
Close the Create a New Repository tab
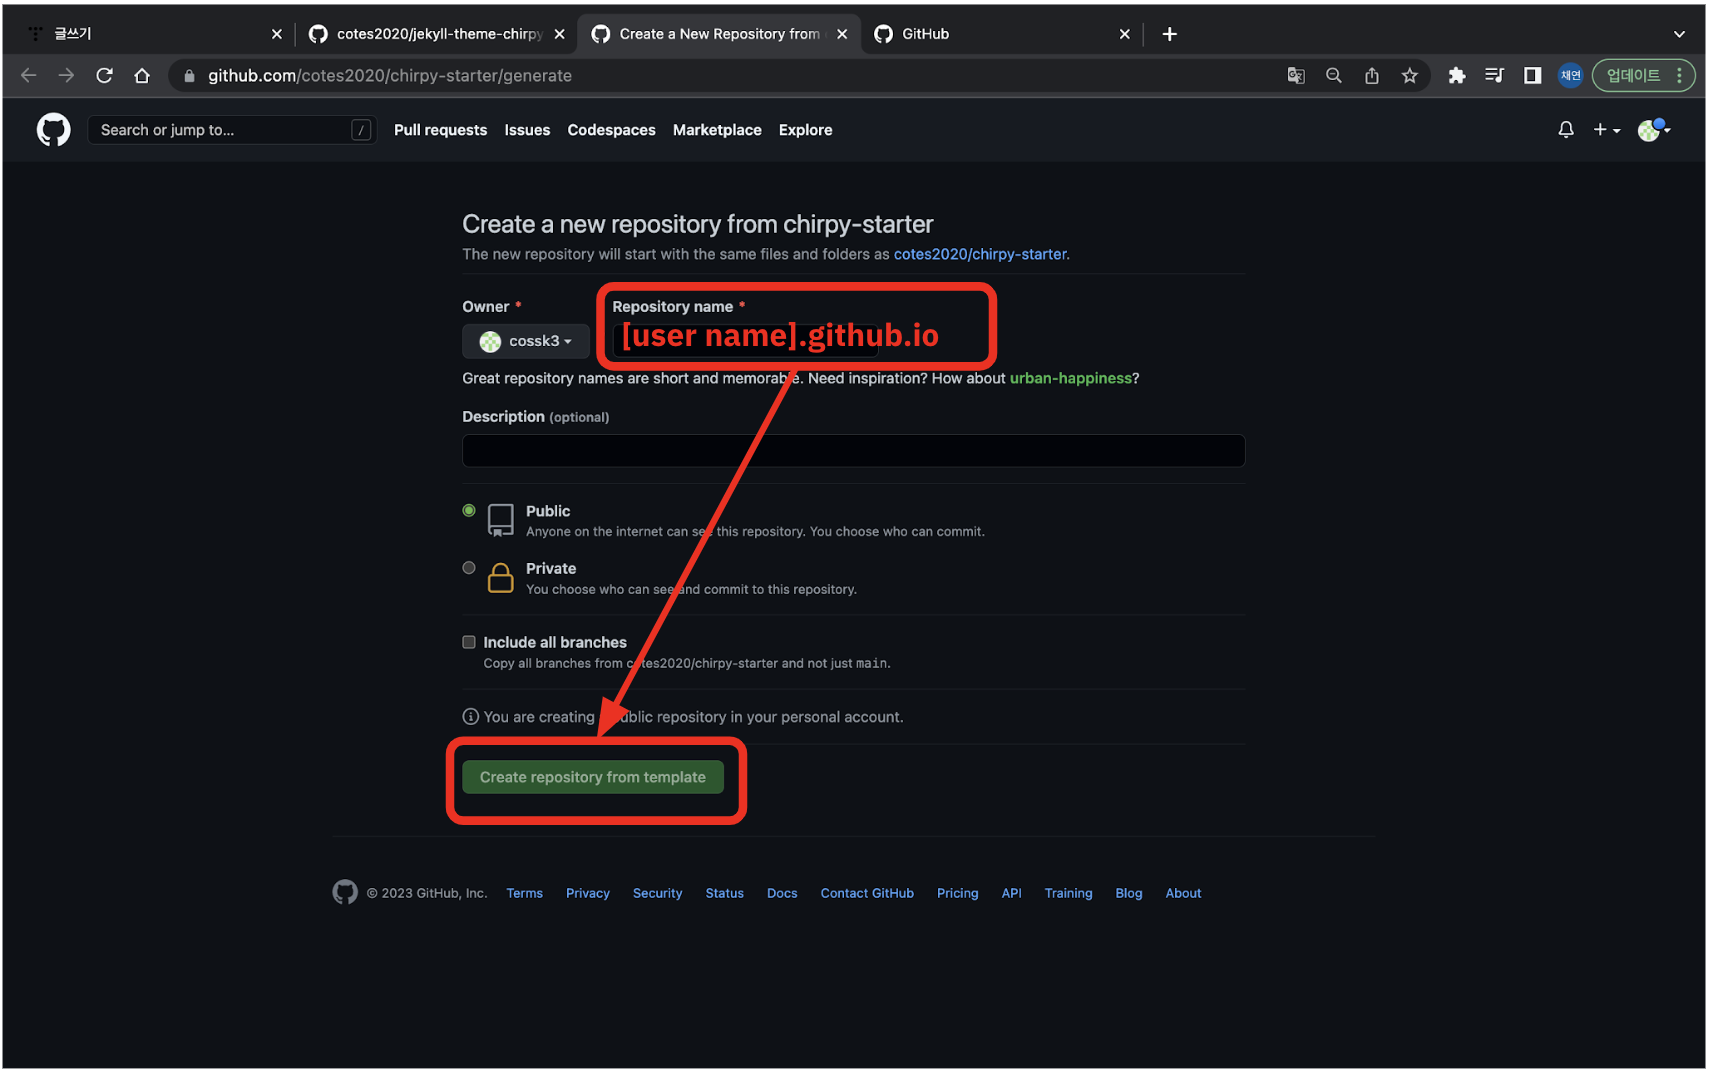tap(842, 34)
